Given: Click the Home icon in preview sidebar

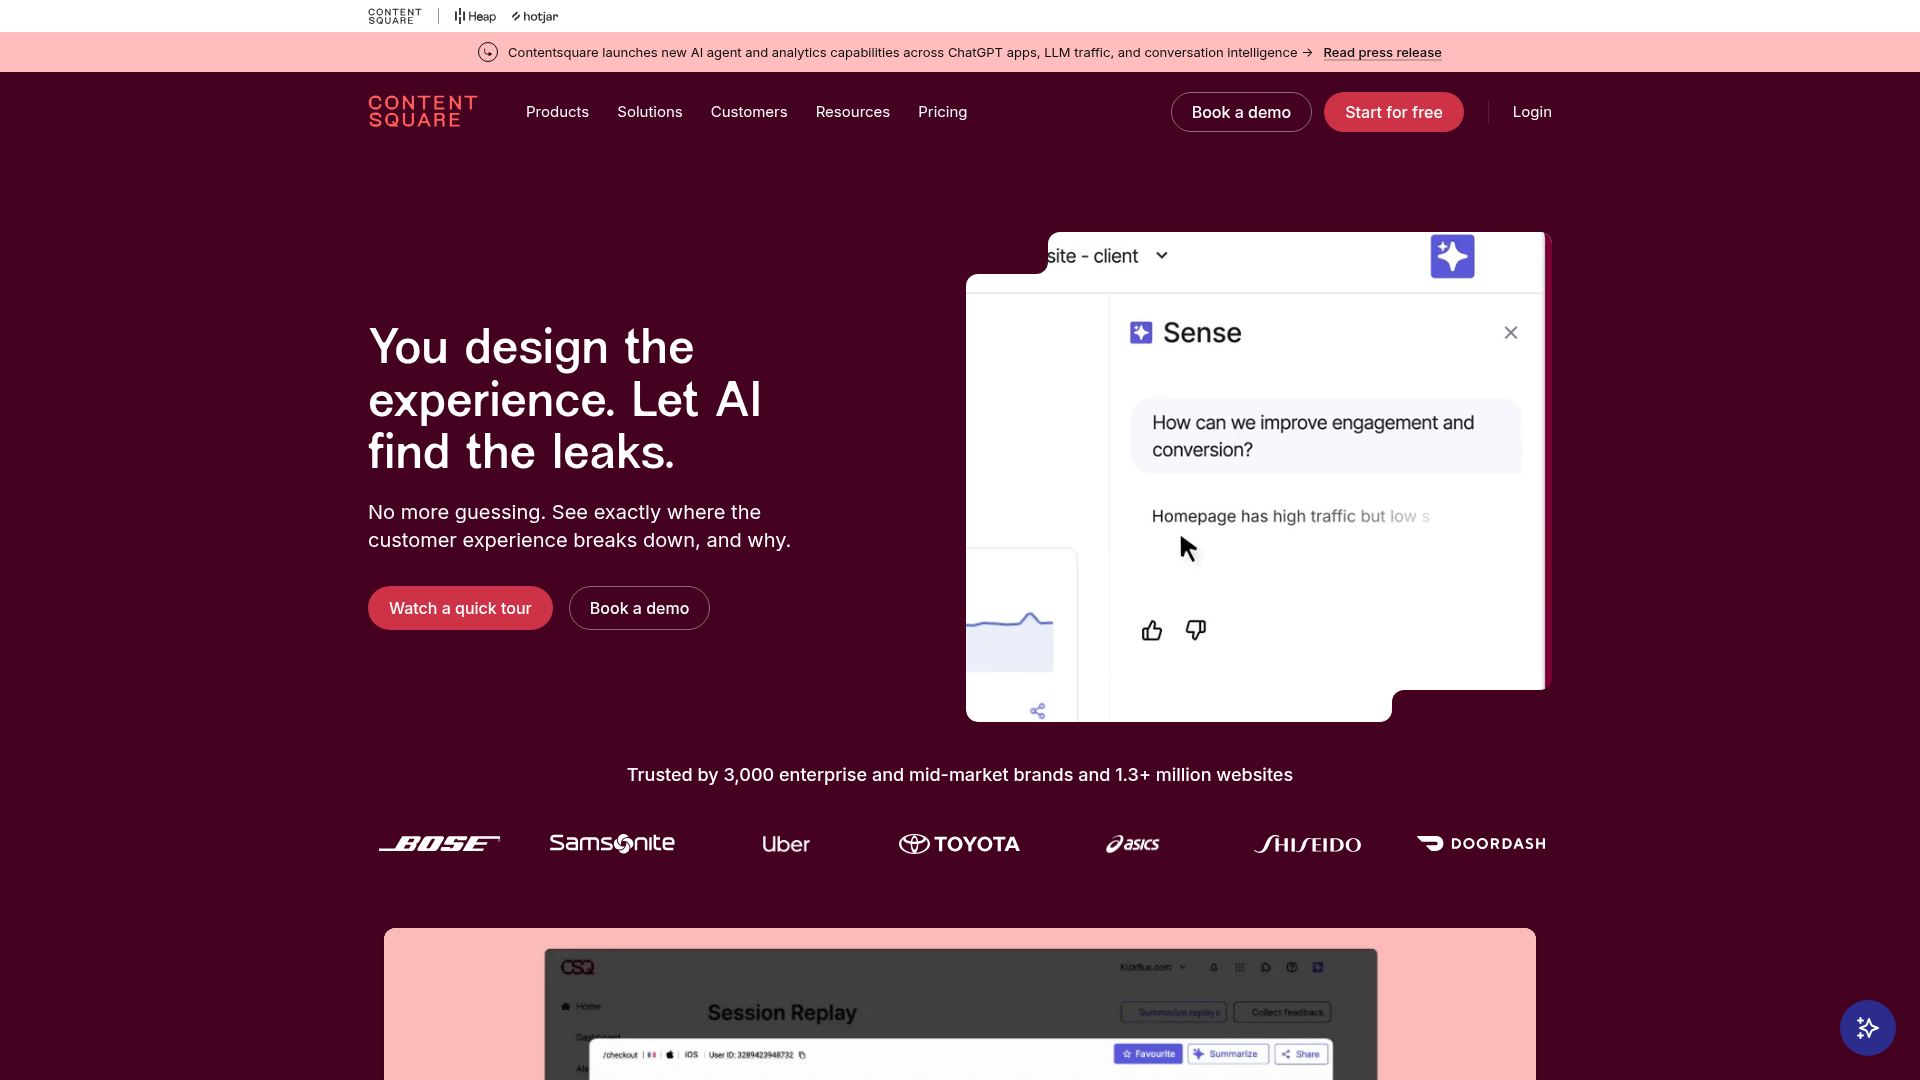Looking at the screenshot, I should (566, 1006).
